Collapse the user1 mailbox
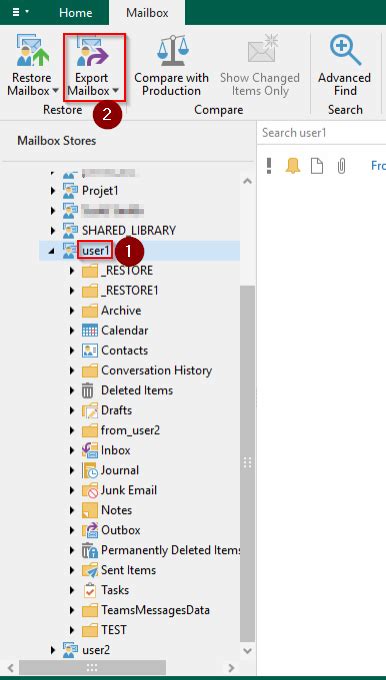The image size is (386, 680). [52, 251]
